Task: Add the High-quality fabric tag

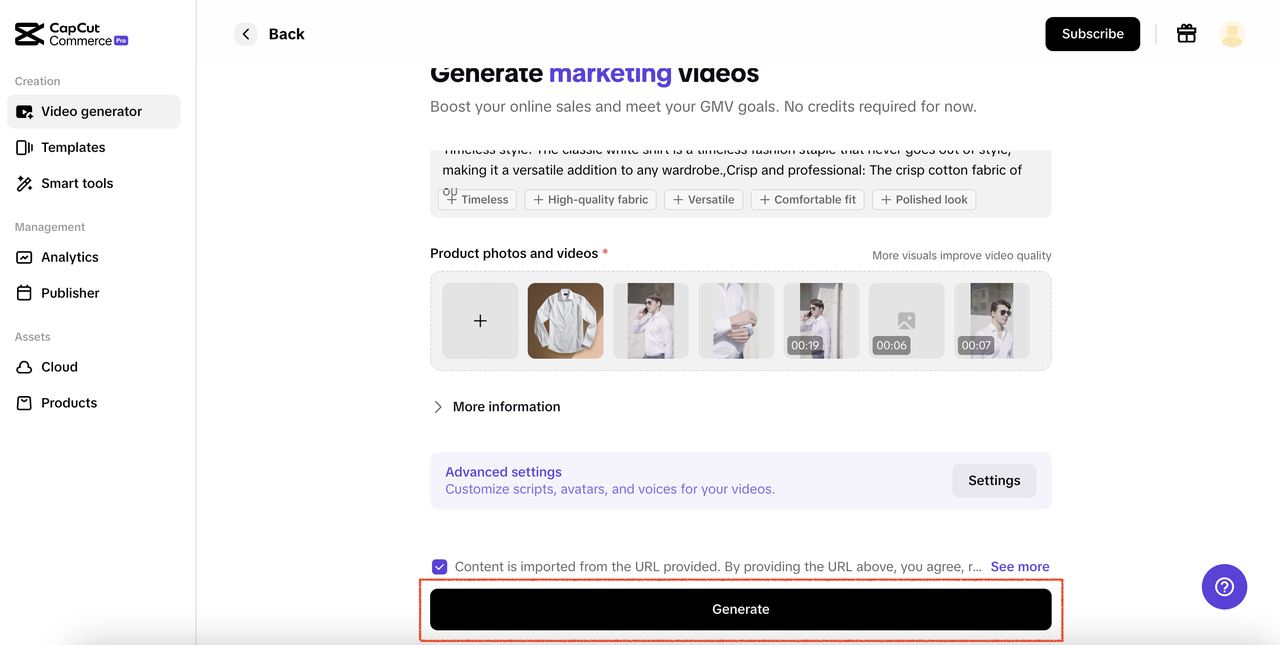Action: pos(591,200)
